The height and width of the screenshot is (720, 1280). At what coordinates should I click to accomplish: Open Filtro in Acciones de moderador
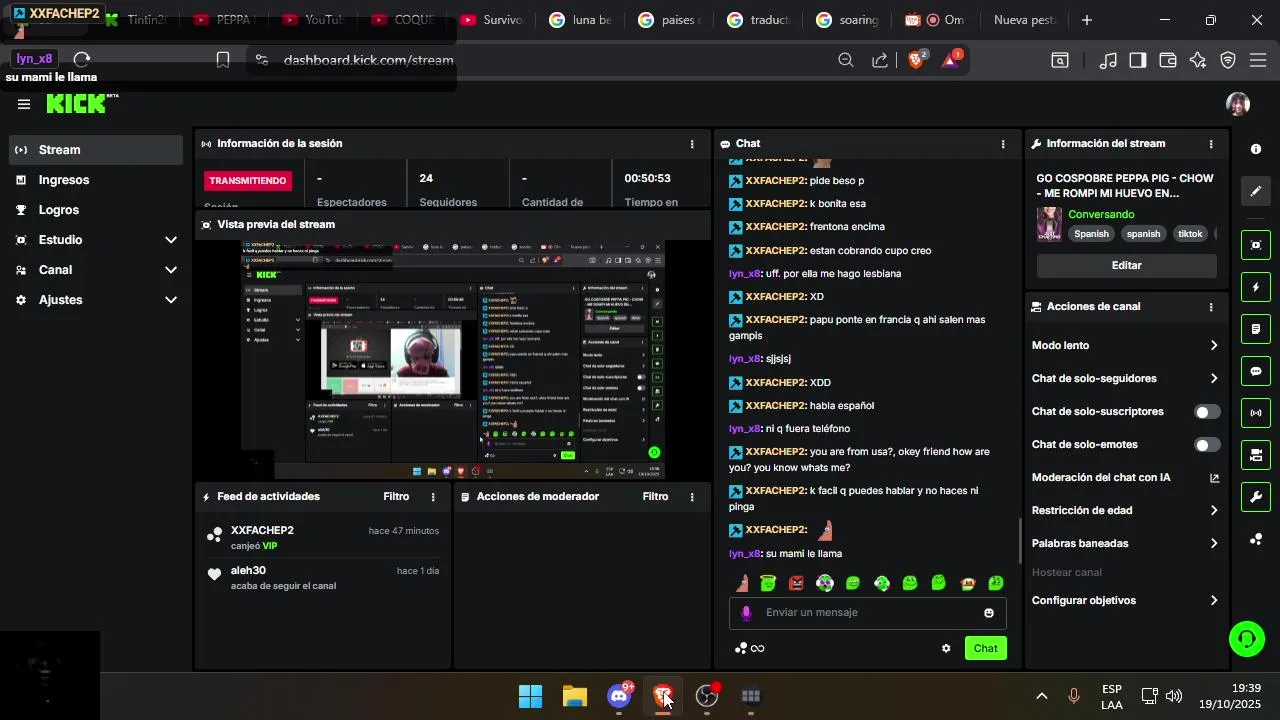tap(655, 497)
